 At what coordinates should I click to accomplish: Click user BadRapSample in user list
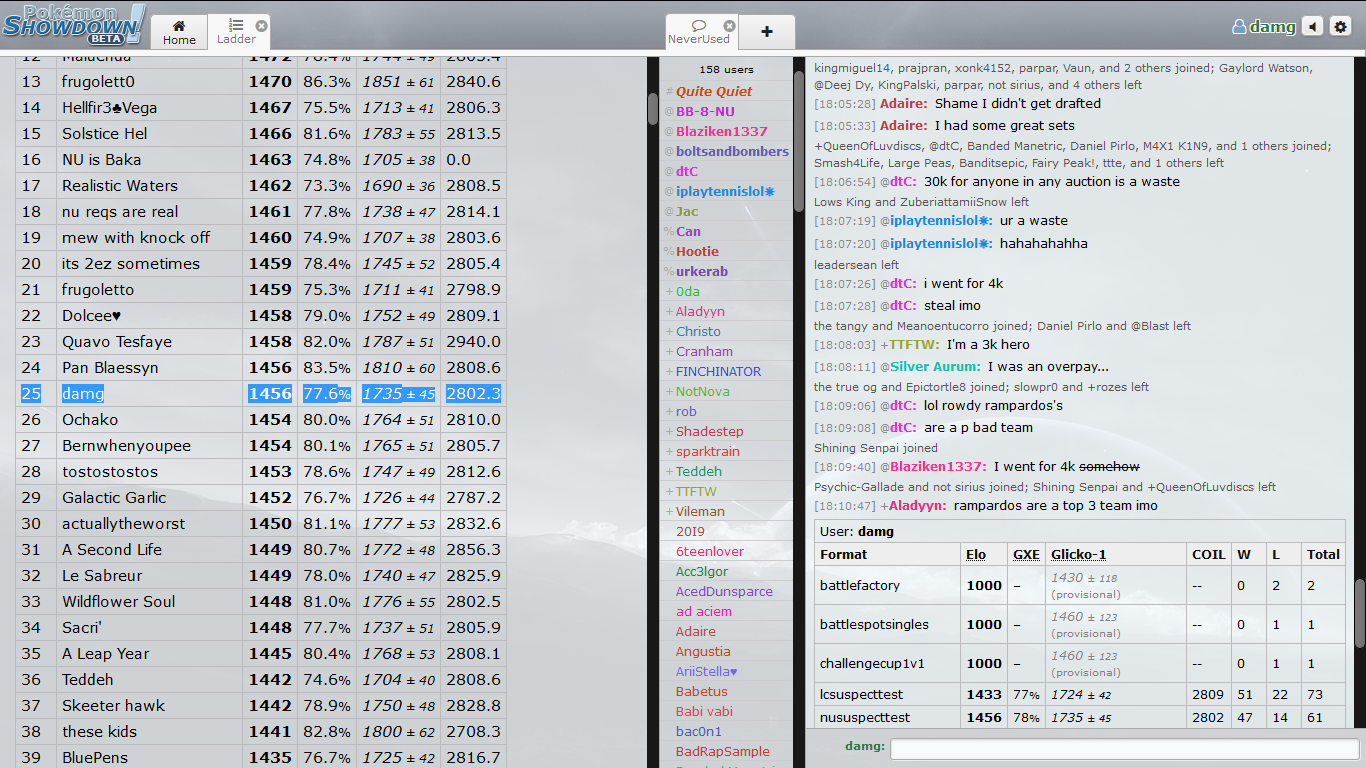pyautogui.click(x=722, y=751)
